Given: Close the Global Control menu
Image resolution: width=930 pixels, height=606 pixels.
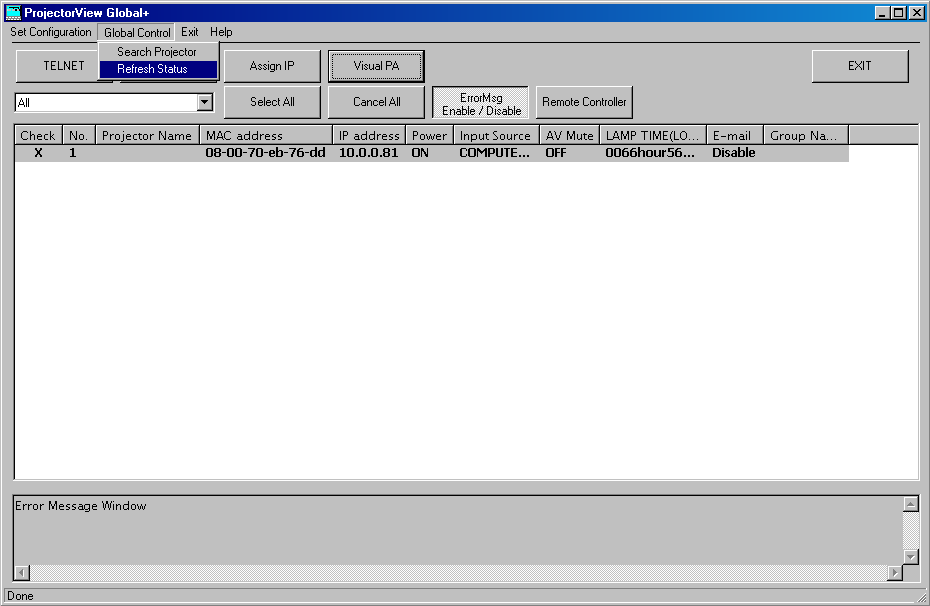Looking at the screenshot, I should point(136,32).
